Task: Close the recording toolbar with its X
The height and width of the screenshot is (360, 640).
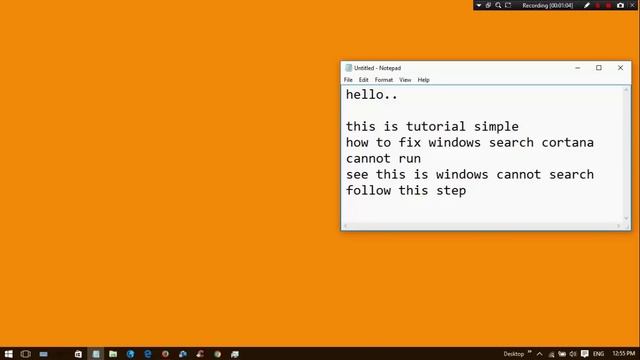Action: [x=632, y=5]
